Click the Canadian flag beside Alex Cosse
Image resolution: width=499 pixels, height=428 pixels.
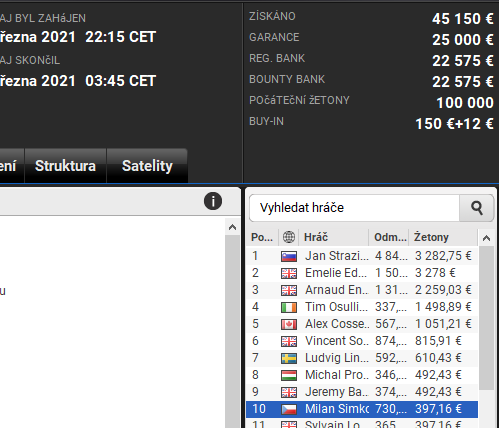click(289, 324)
